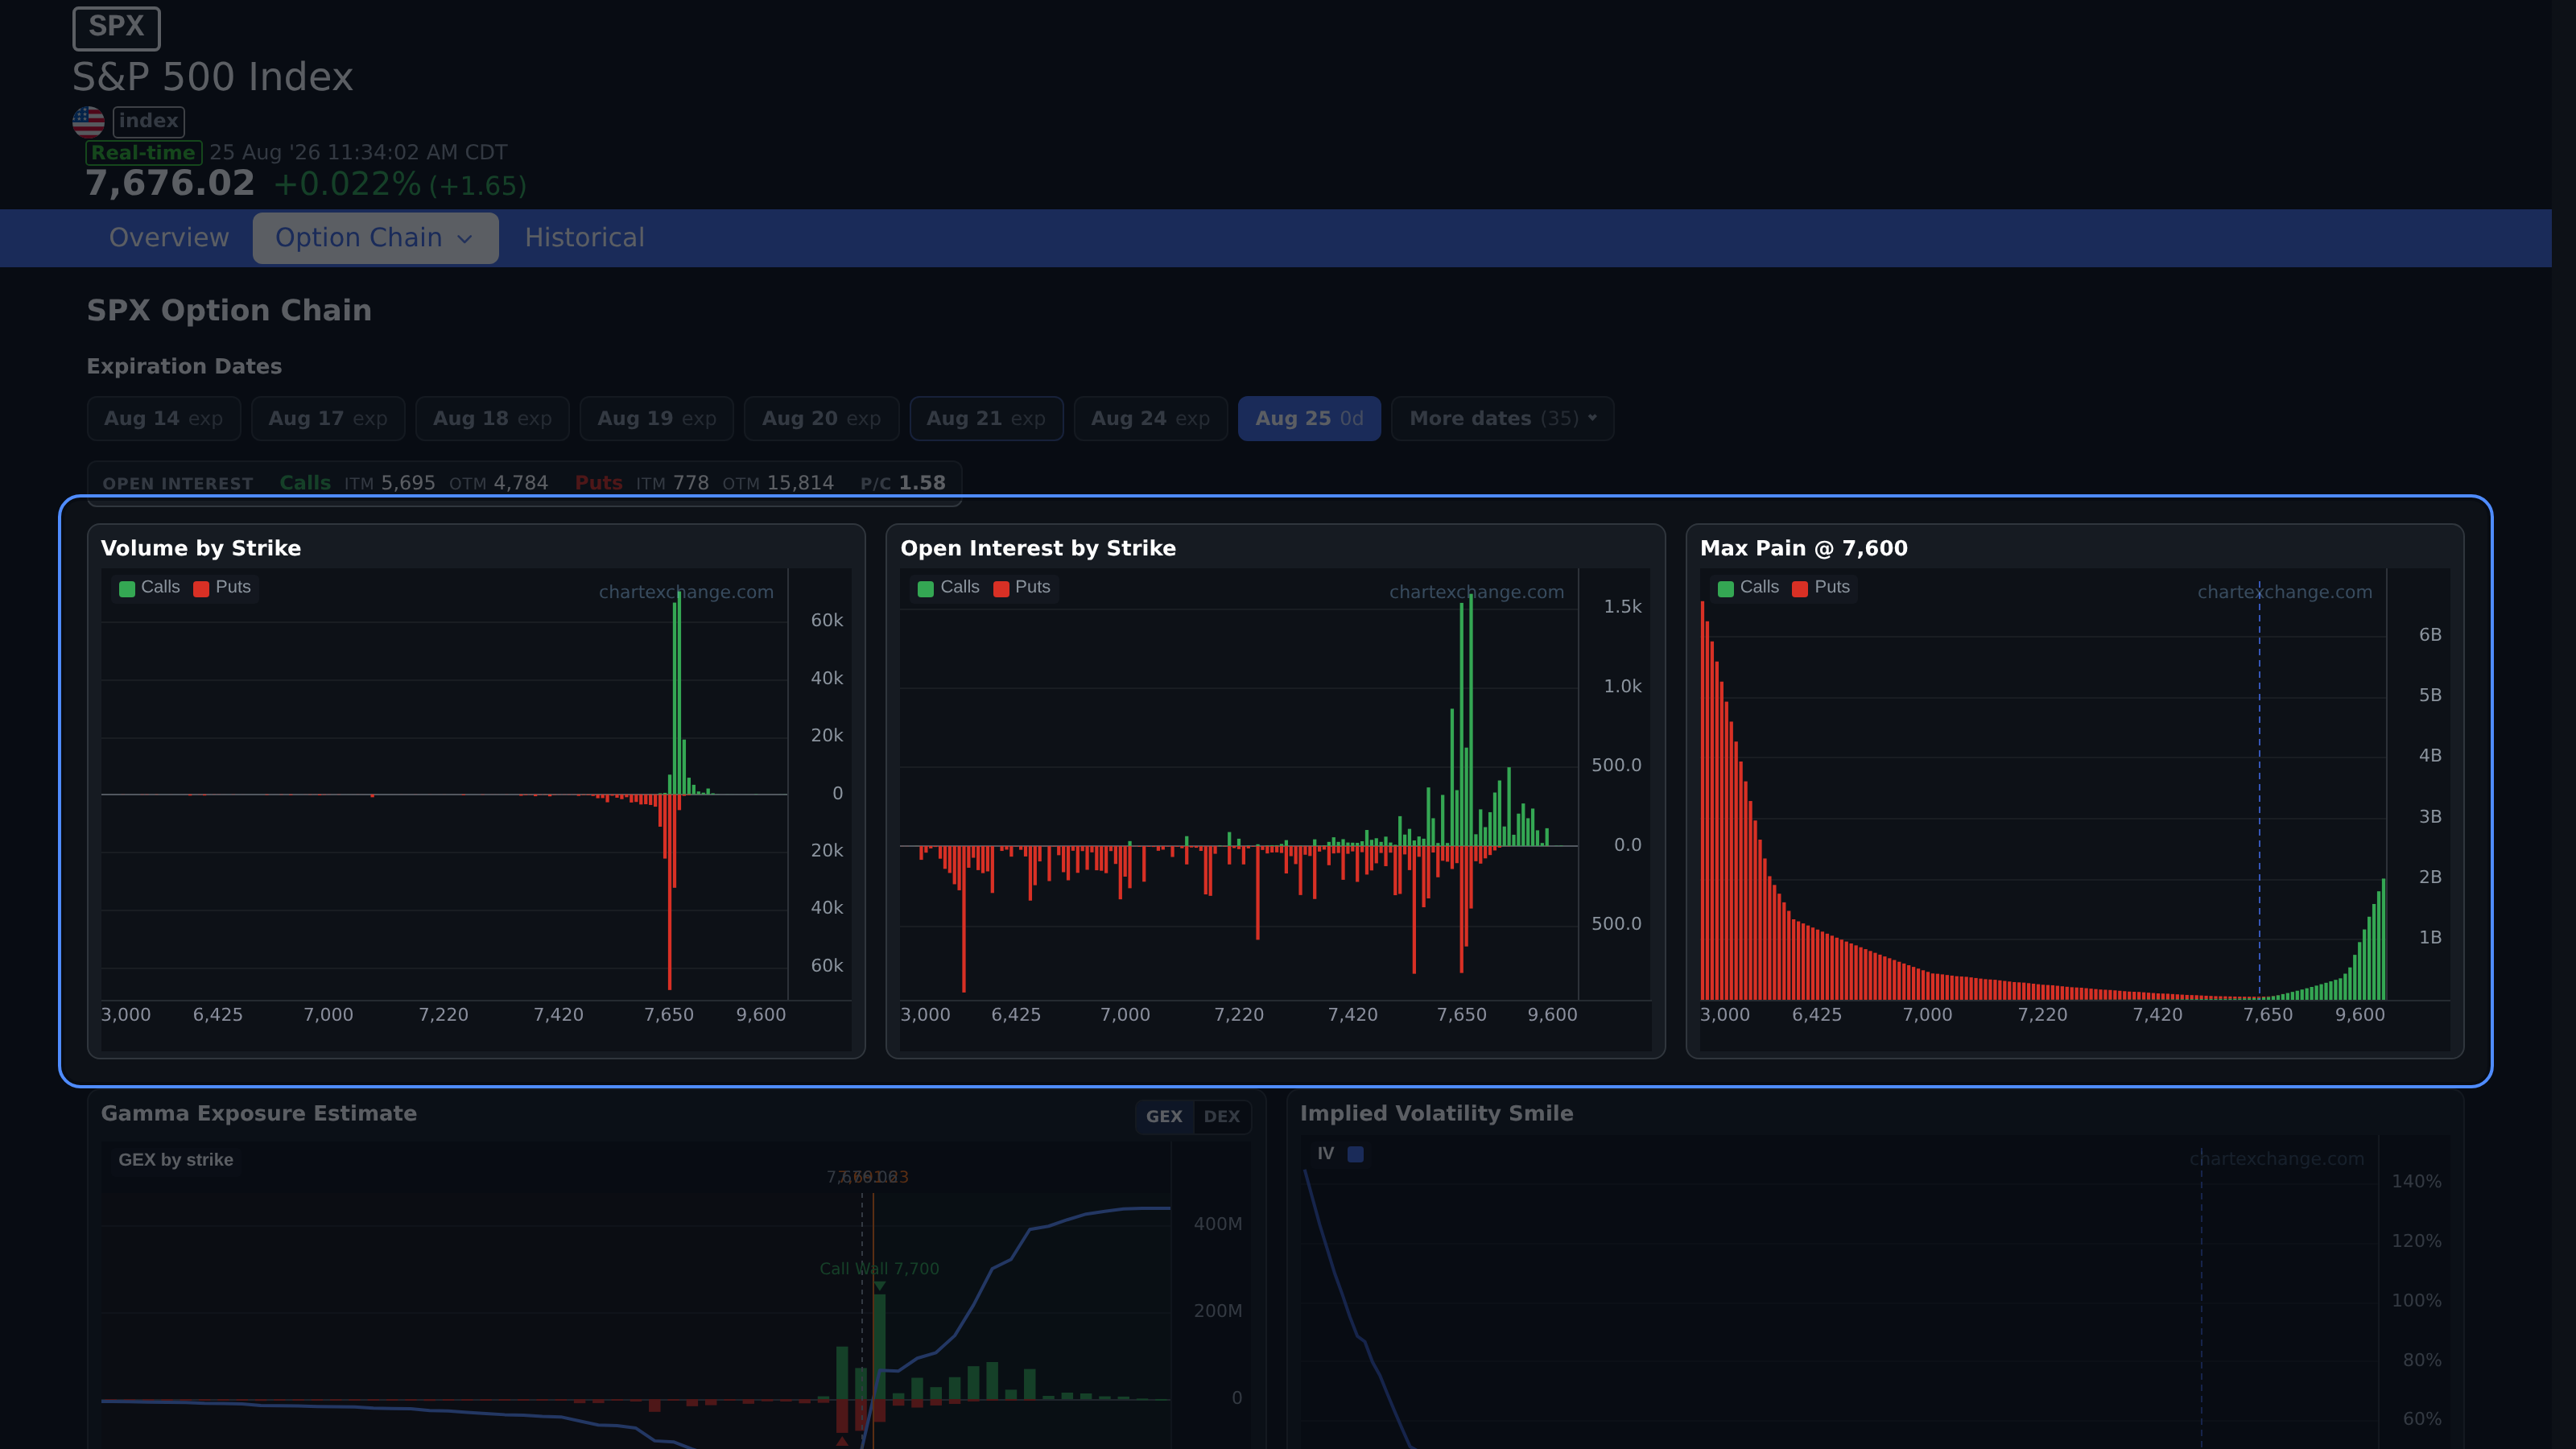The width and height of the screenshot is (2576, 1449).
Task: Expand the Option Chain tab dropdown
Action: pyautogui.click(x=375, y=238)
